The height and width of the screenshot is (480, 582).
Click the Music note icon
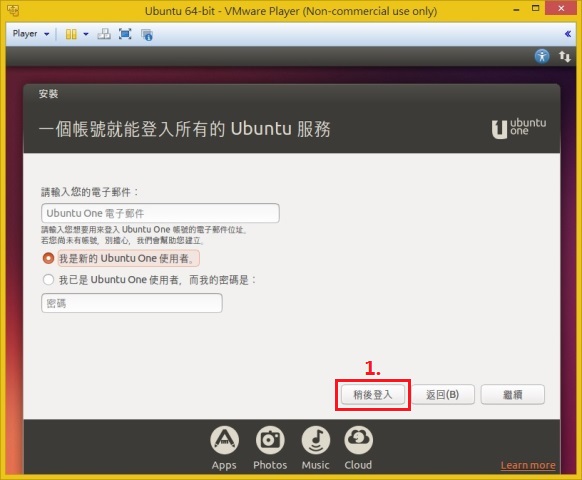tap(315, 440)
